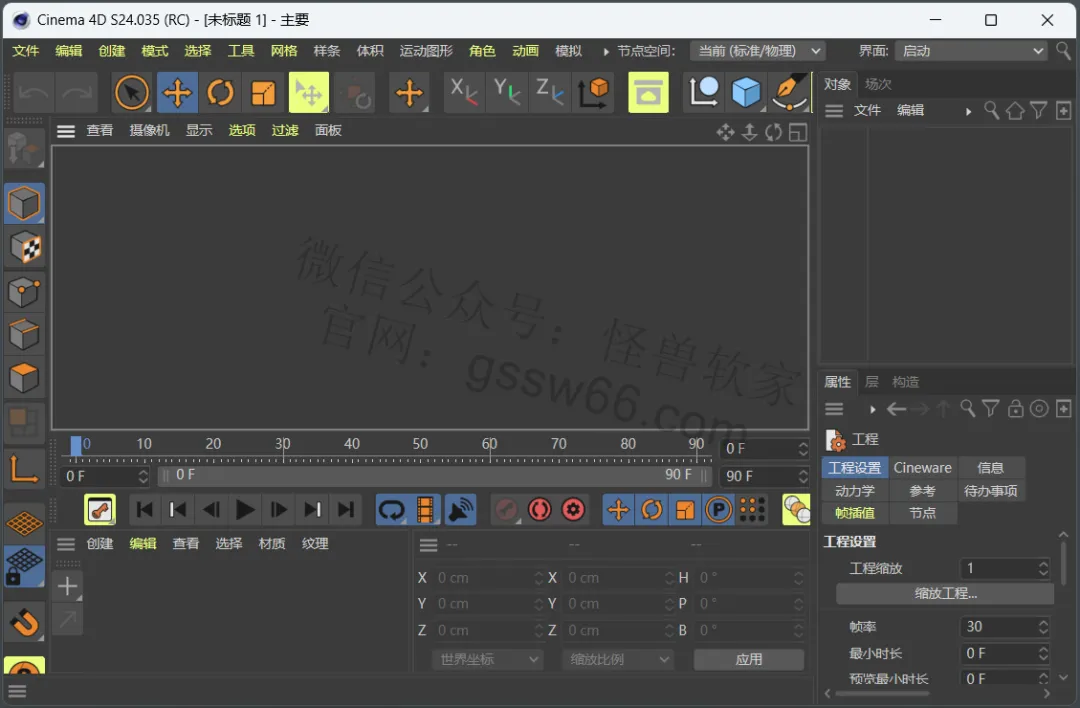The height and width of the screenshot is (708, 1080).
Task: Open the 界面 layout dropdown
Action: pos(971,51)
